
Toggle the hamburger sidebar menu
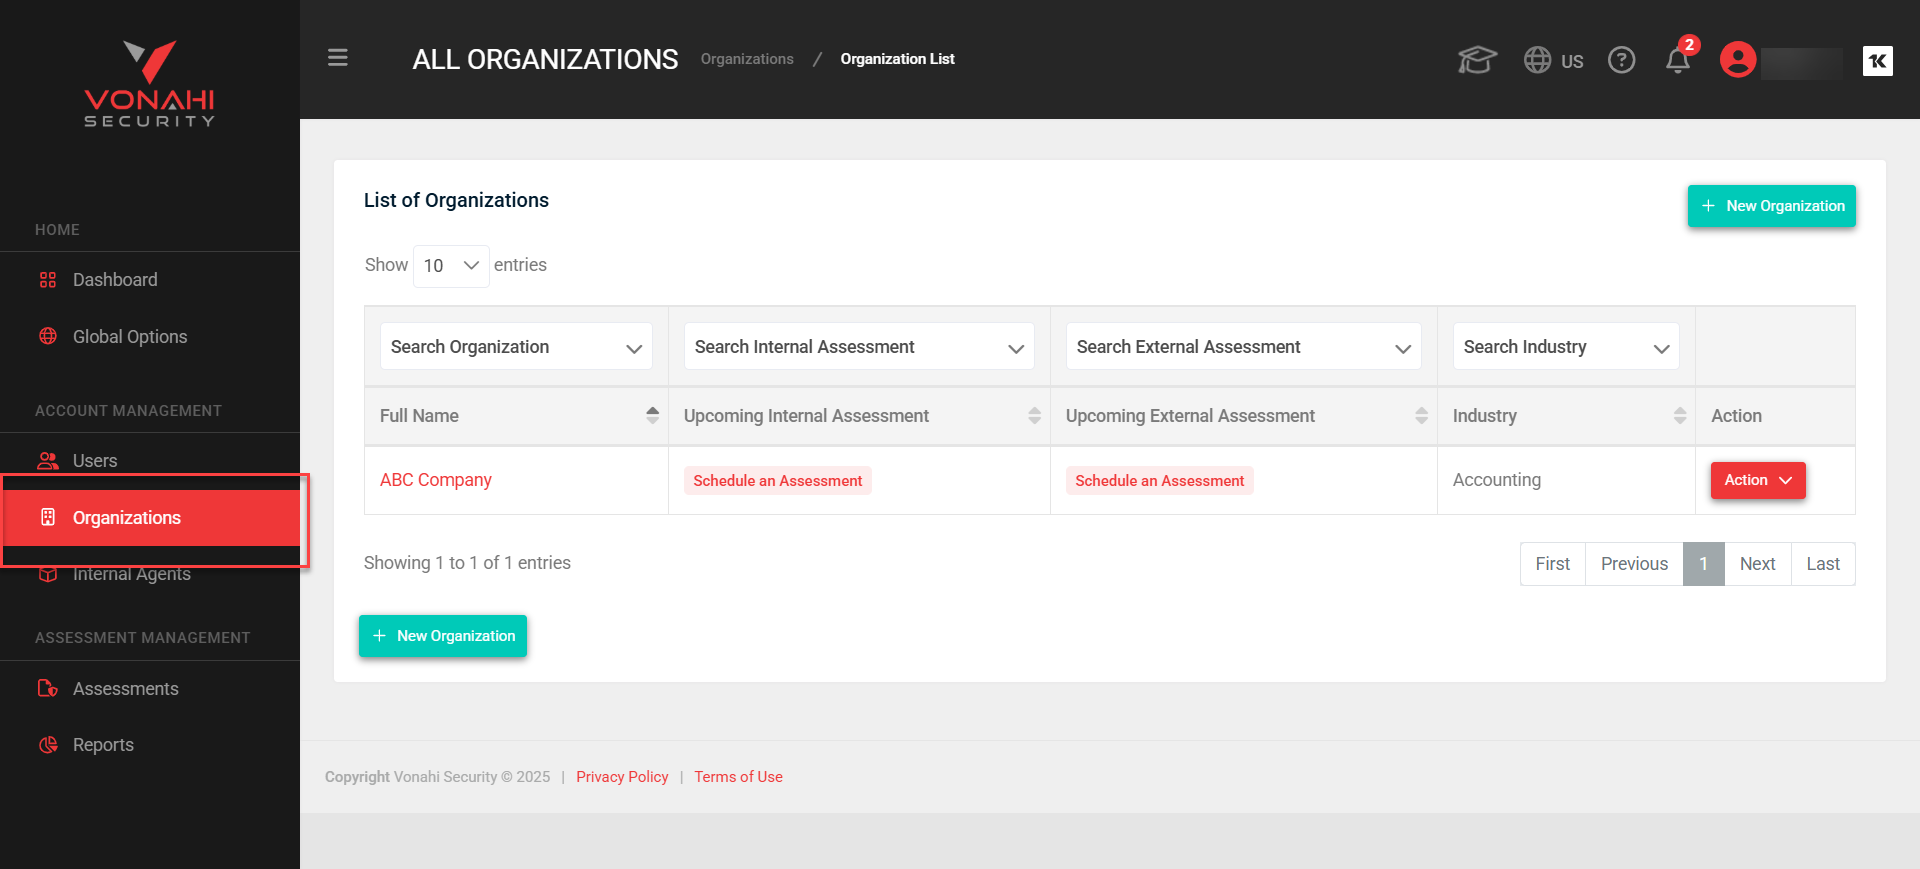(x=338, y=58)
